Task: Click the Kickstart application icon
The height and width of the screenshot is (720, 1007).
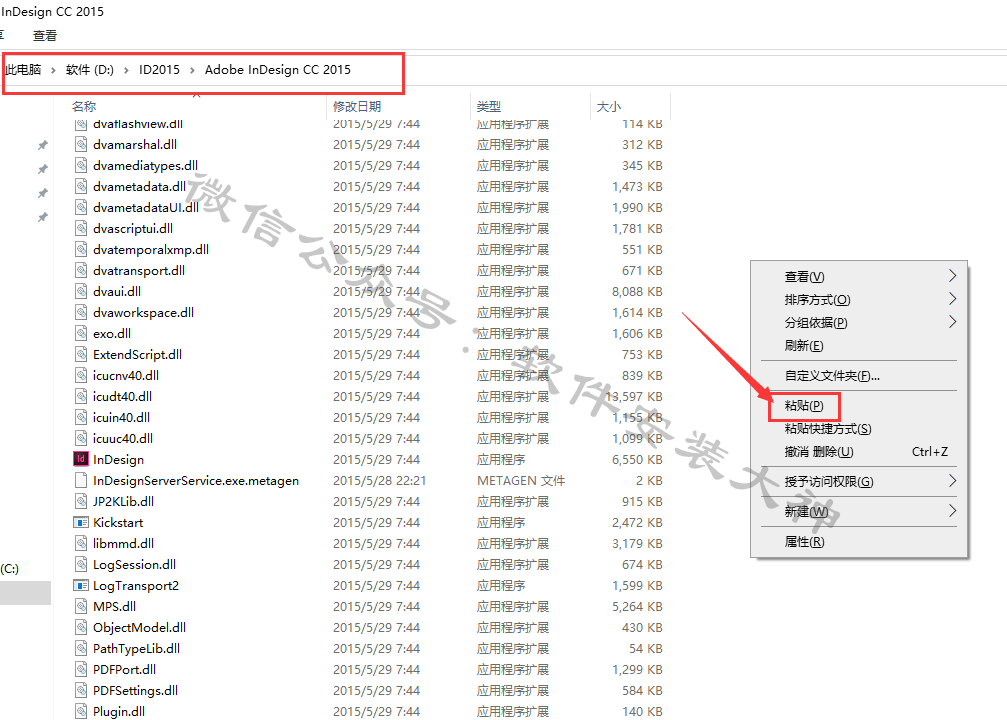Action: click(x=81, y=522)
